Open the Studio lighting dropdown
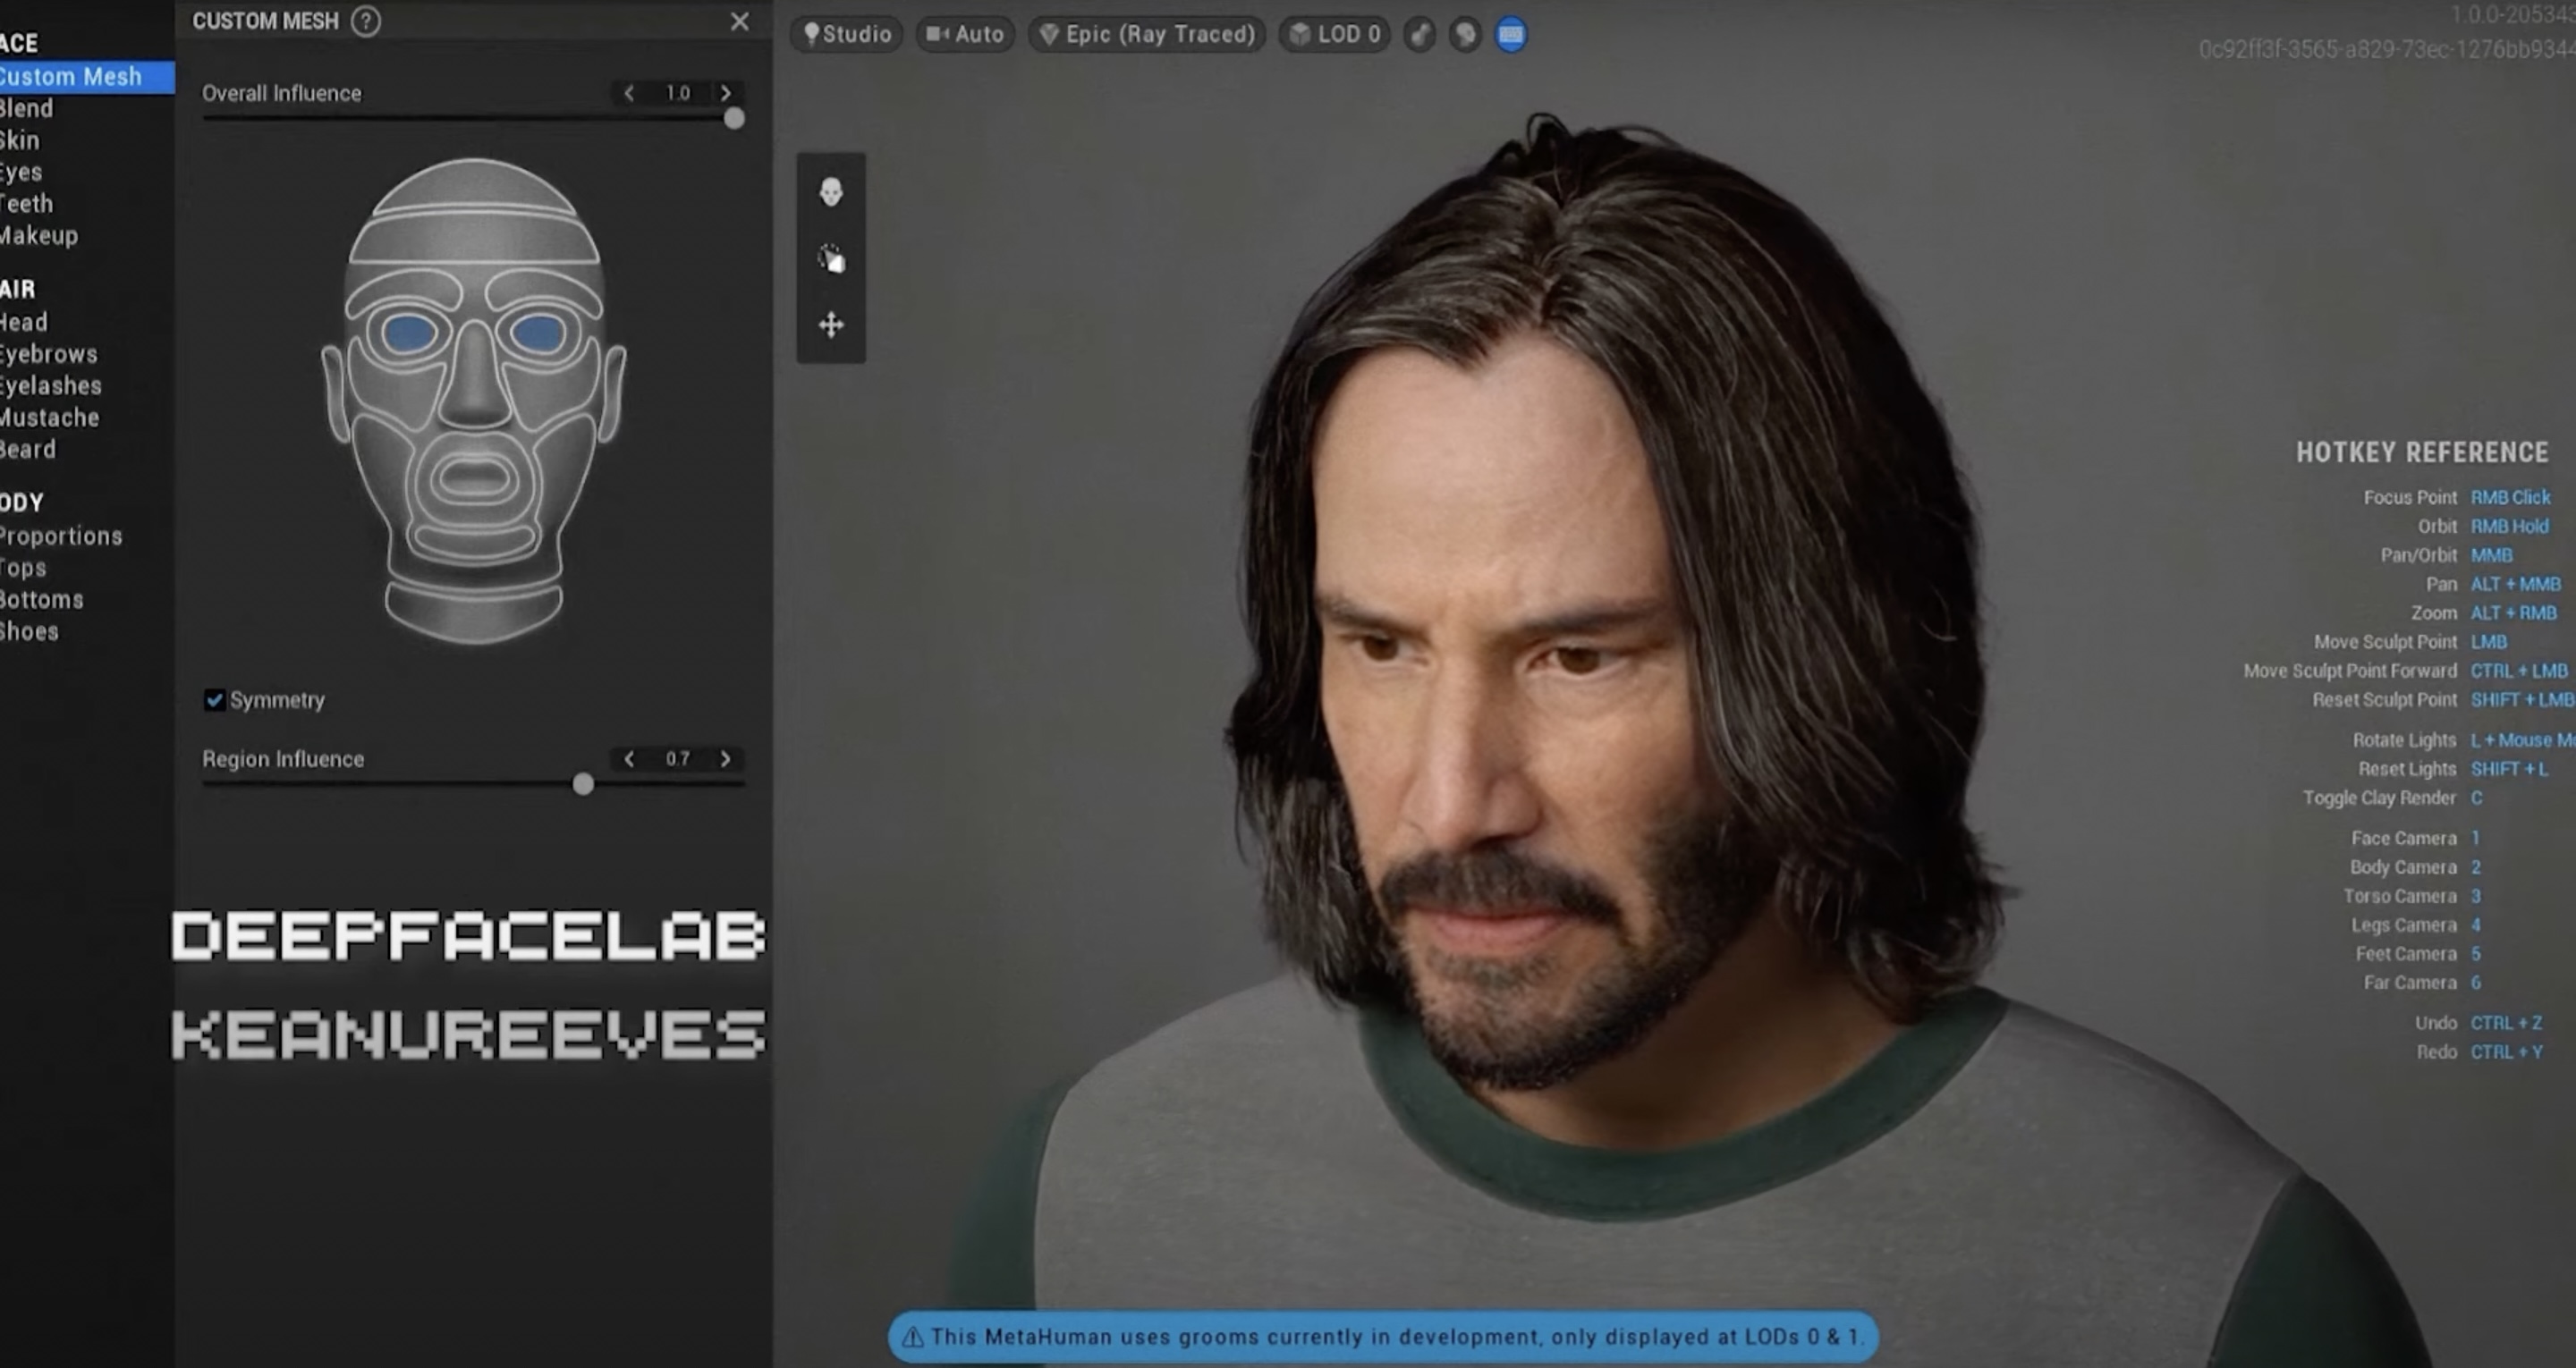2576x1368 pixels. [x=847, y=35]
